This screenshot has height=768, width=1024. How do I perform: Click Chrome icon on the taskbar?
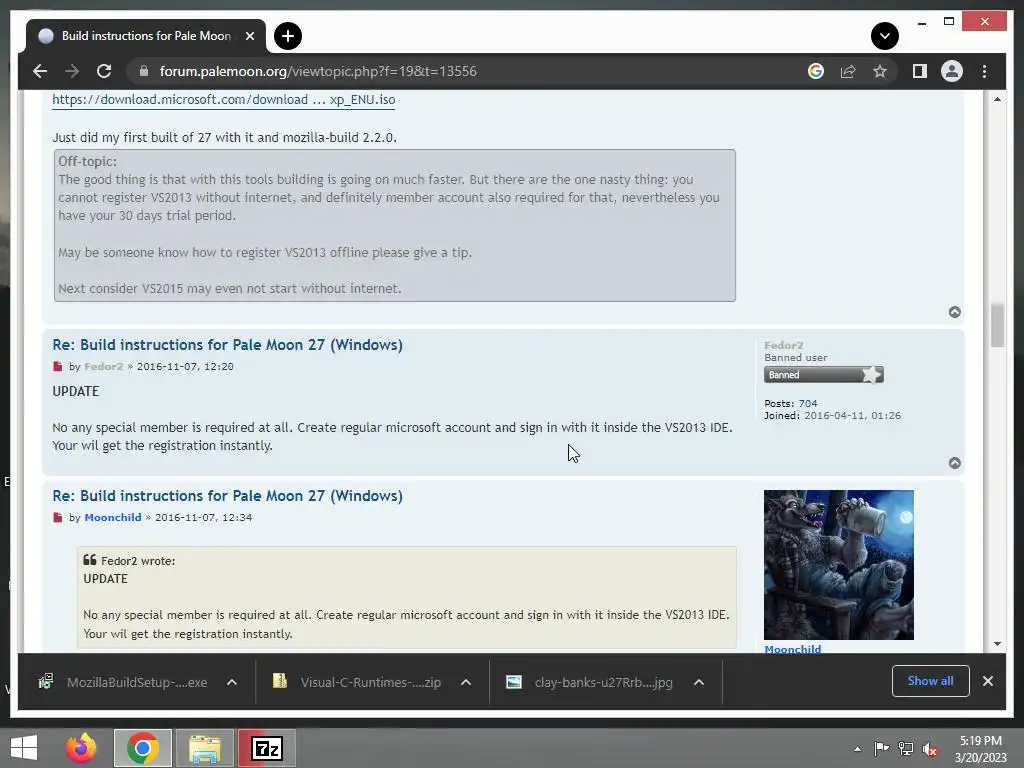143,748
